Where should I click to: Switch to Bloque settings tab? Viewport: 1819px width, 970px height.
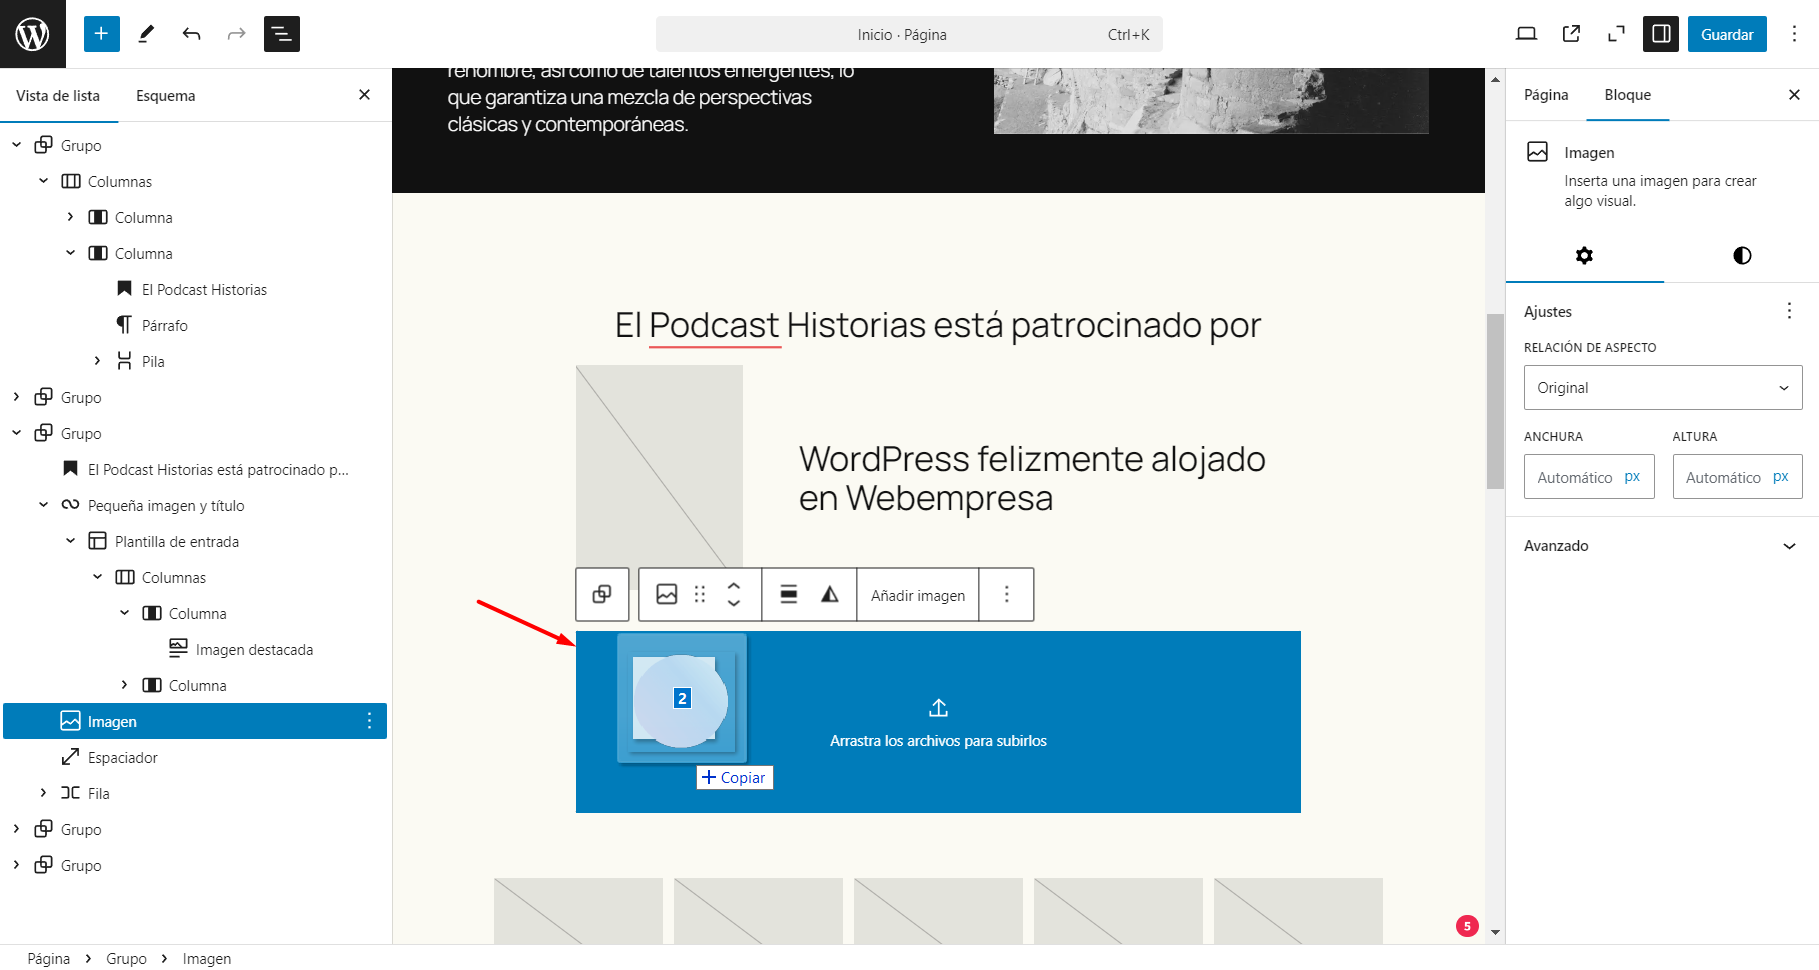pyautogui.click(x=1628, y=95)
